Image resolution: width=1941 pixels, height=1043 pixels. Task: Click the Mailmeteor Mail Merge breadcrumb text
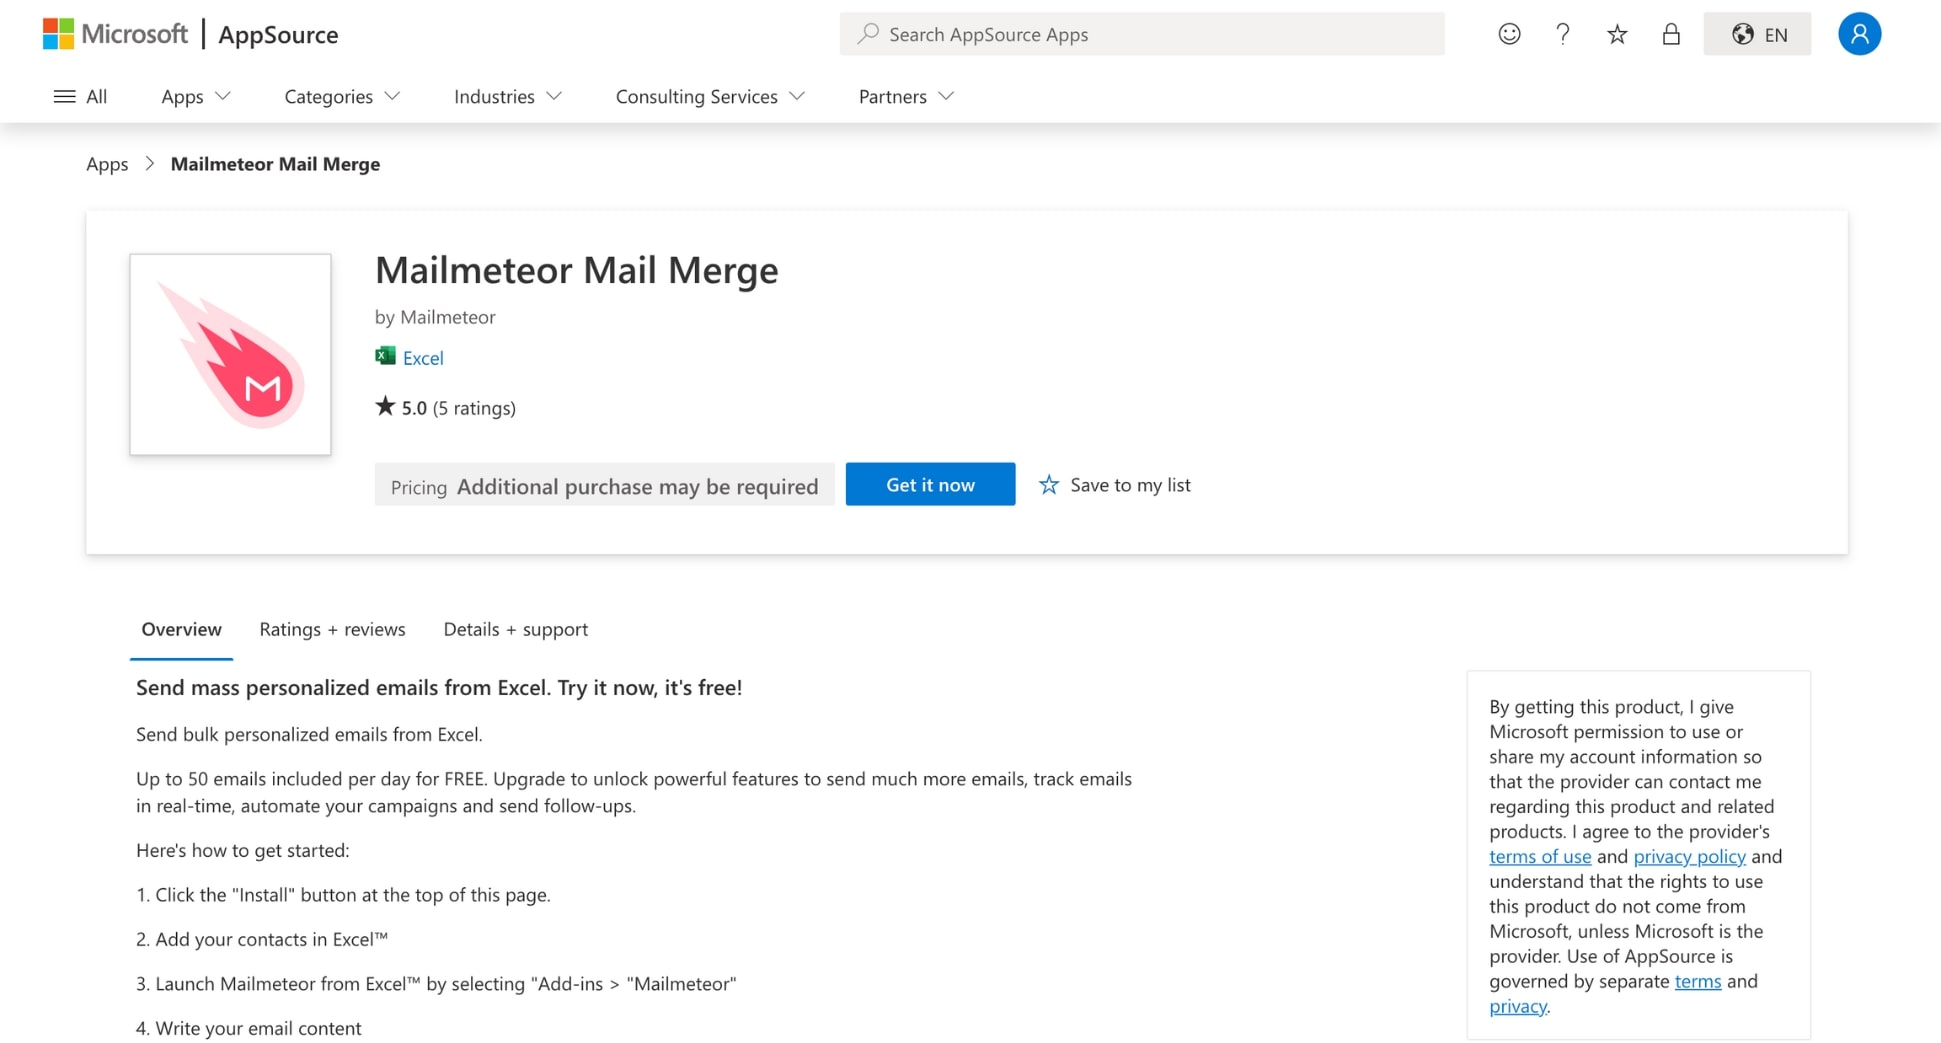[275, 164]
